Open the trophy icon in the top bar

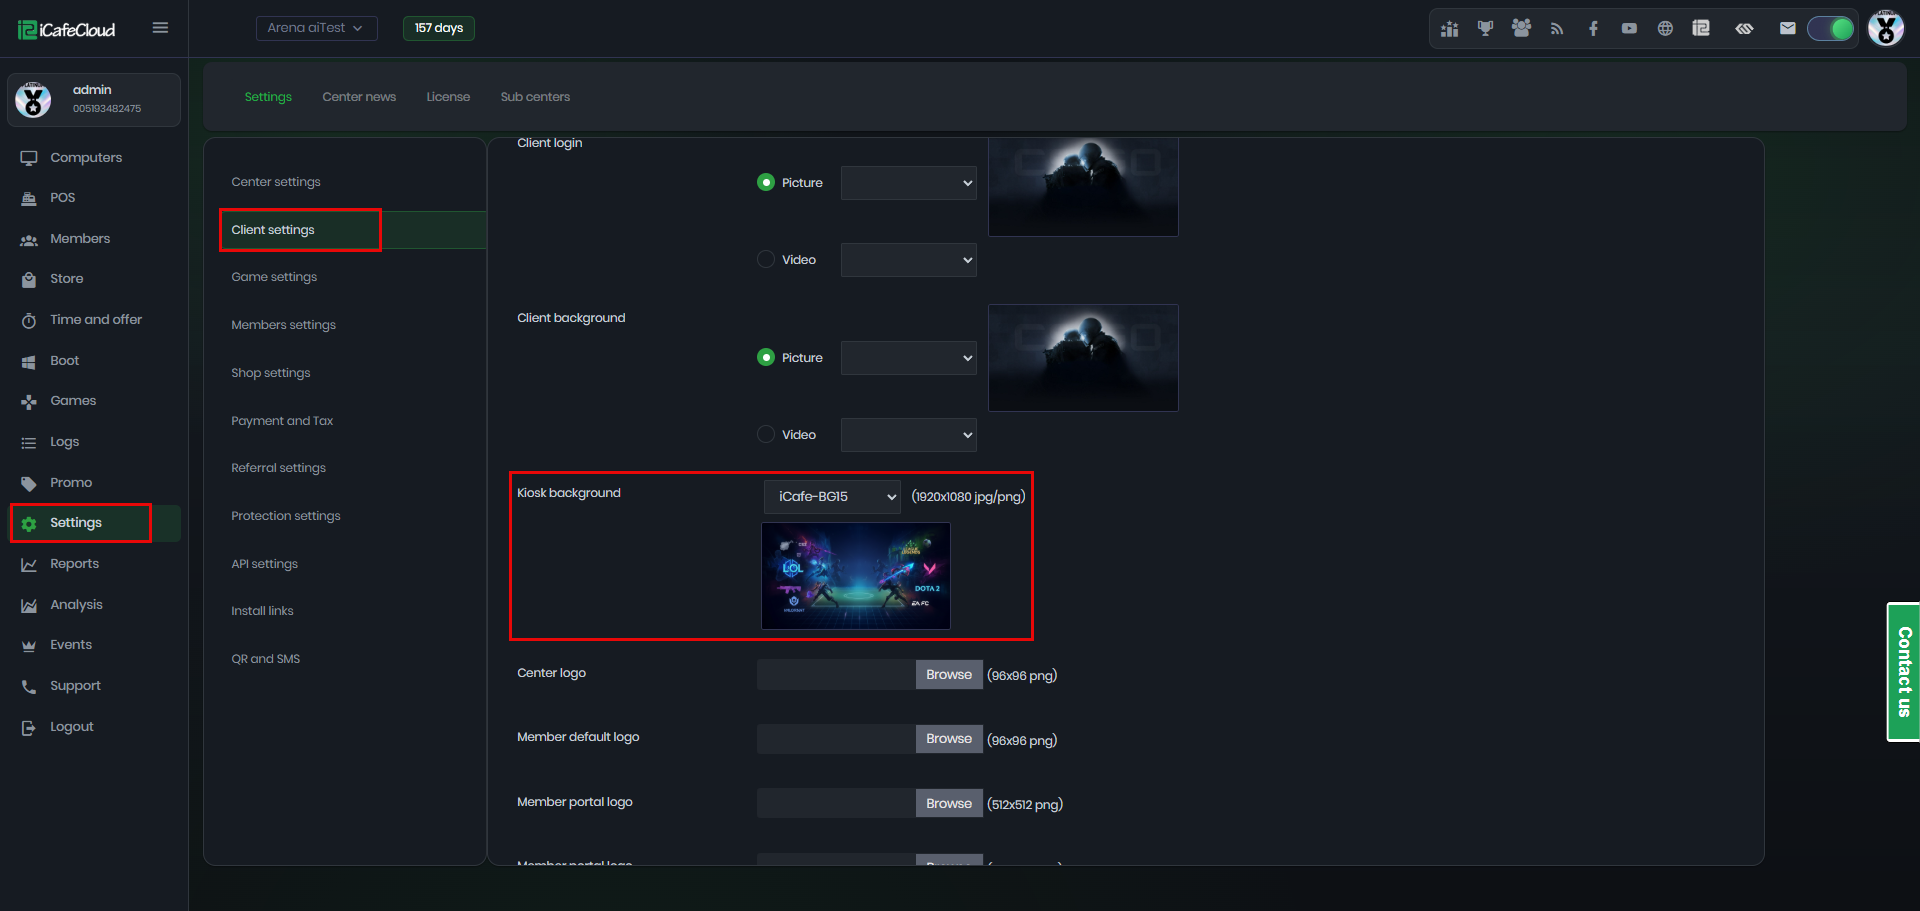pos(1485,29)
